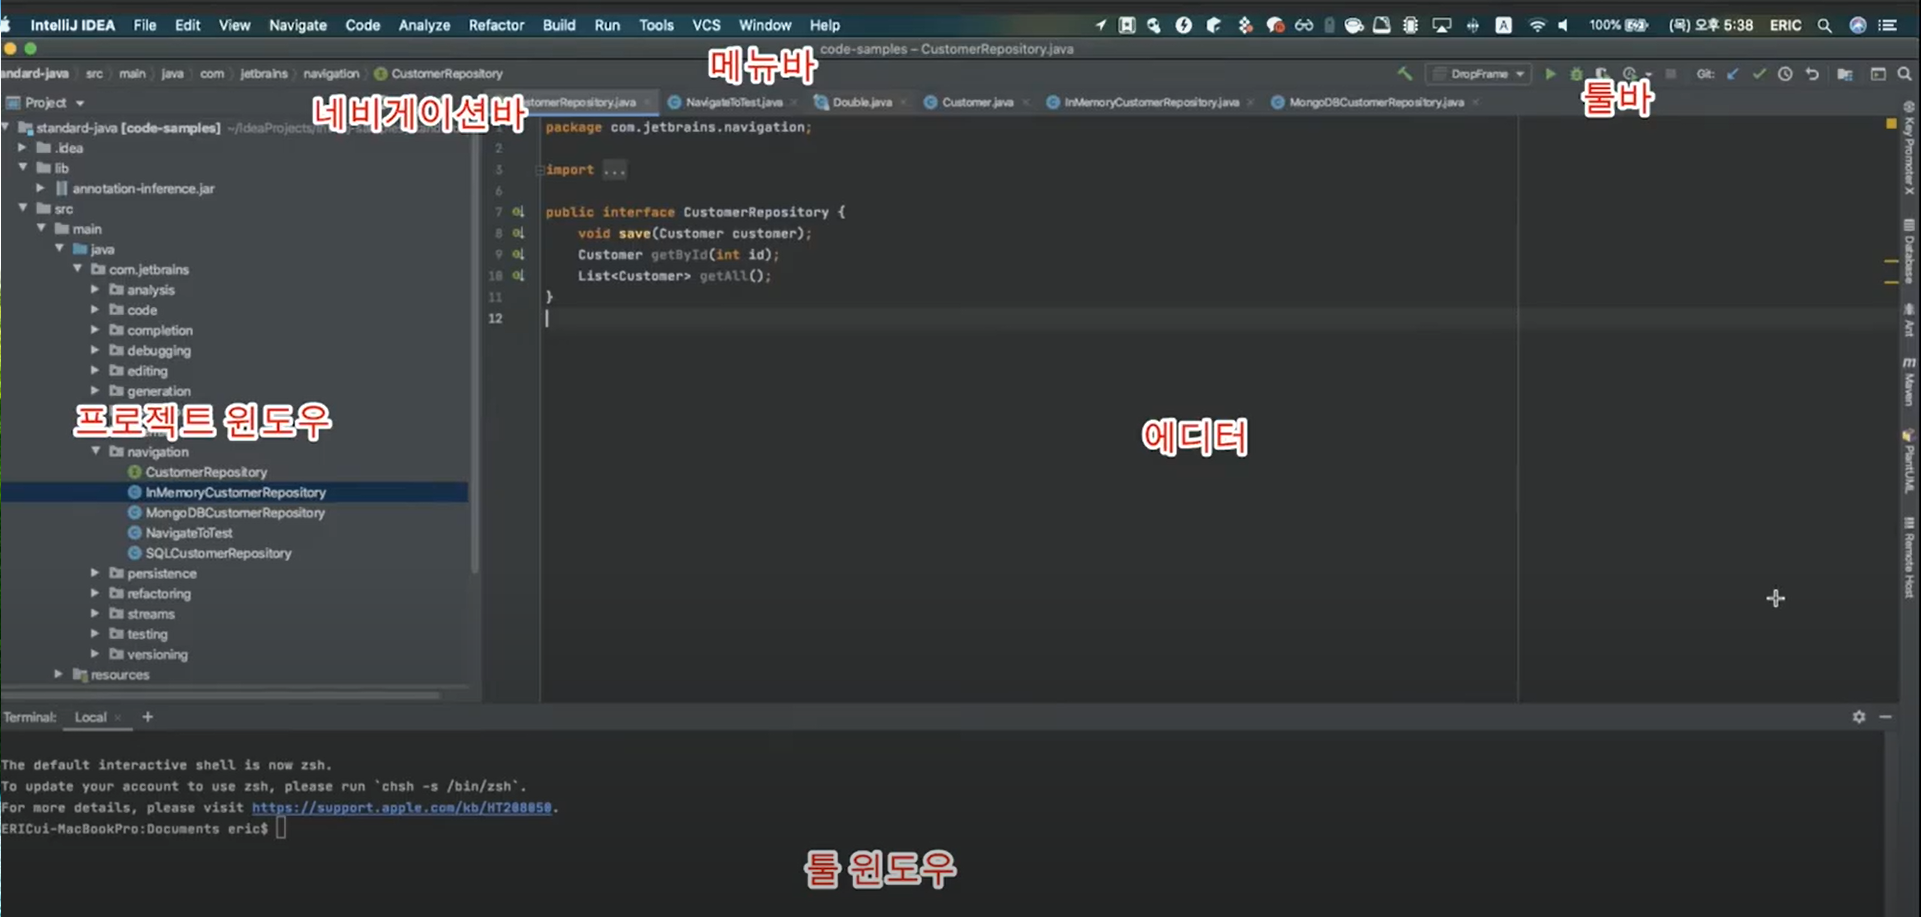1921x917 pixels.
Task: Open the Refactor menu
Action: (496, 25)
